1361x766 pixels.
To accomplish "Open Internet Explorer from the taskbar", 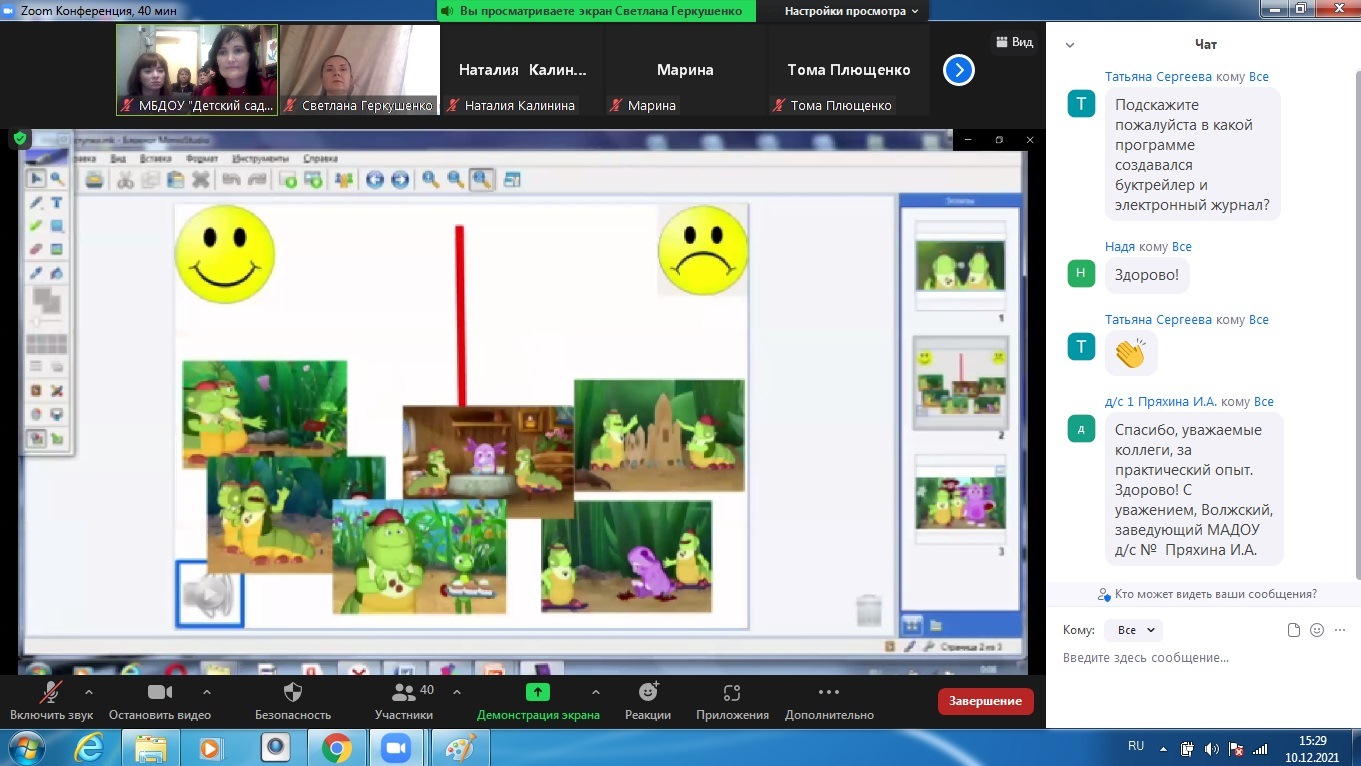I will coord(90,747).
